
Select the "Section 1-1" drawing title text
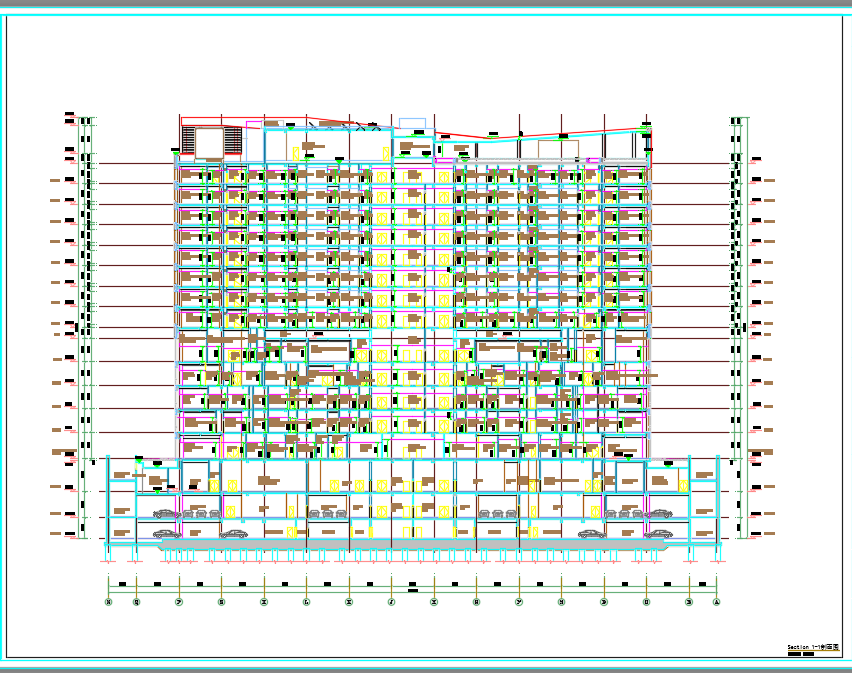click(813, 647)
